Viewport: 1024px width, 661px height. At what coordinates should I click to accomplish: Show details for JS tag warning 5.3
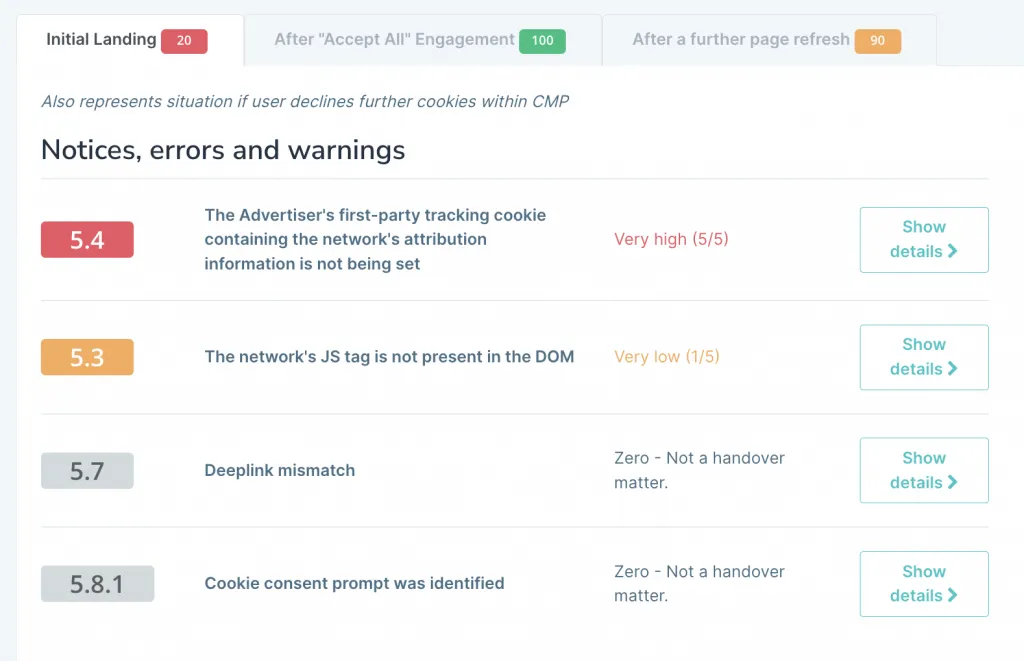tap(923, 357)
